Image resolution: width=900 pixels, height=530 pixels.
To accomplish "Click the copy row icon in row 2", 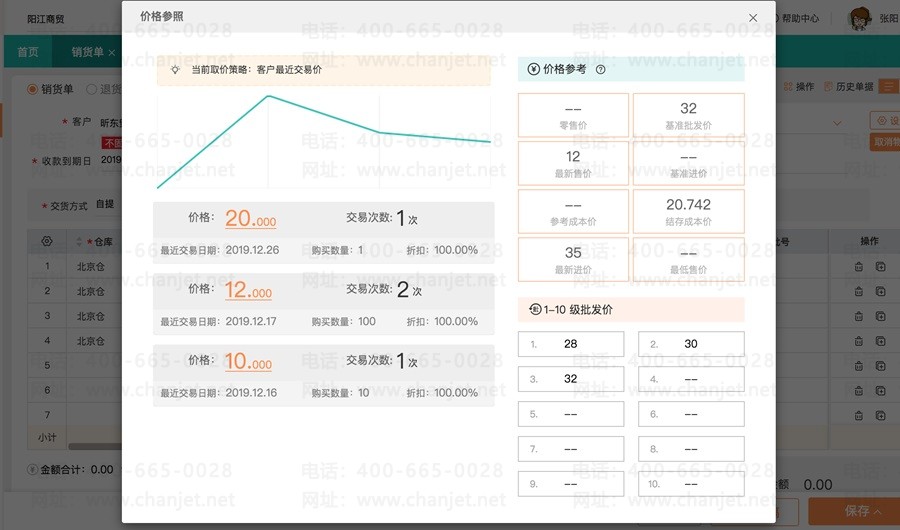I will point(881,291).
